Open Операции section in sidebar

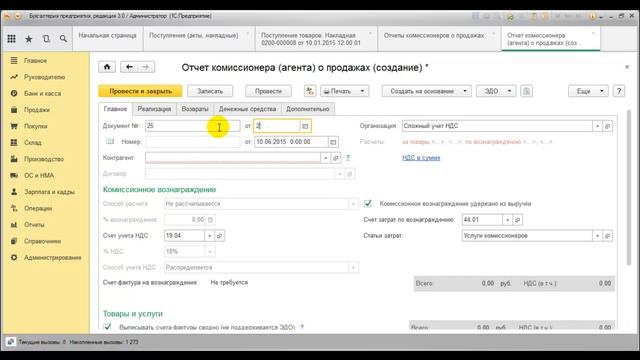click(38, 208)
